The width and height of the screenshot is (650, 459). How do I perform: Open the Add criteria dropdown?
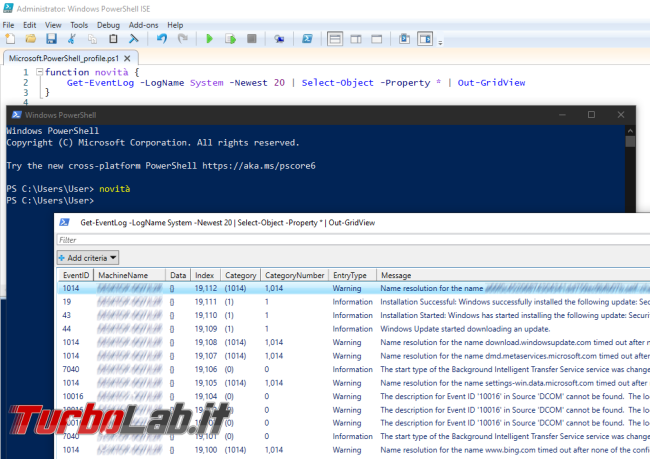[88, 258]
